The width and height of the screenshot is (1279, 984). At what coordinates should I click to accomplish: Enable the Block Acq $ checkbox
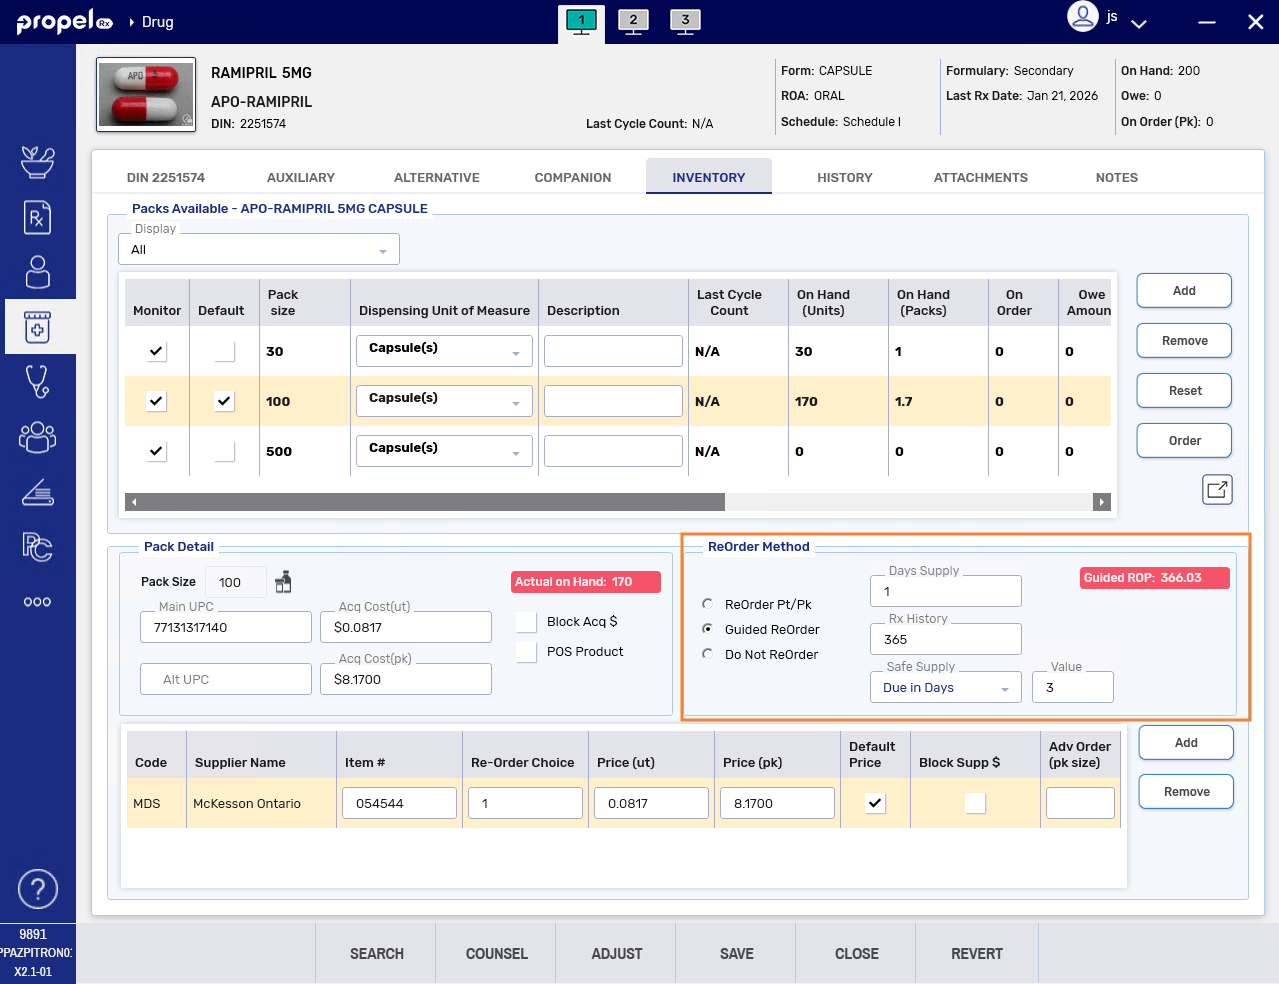527,622
